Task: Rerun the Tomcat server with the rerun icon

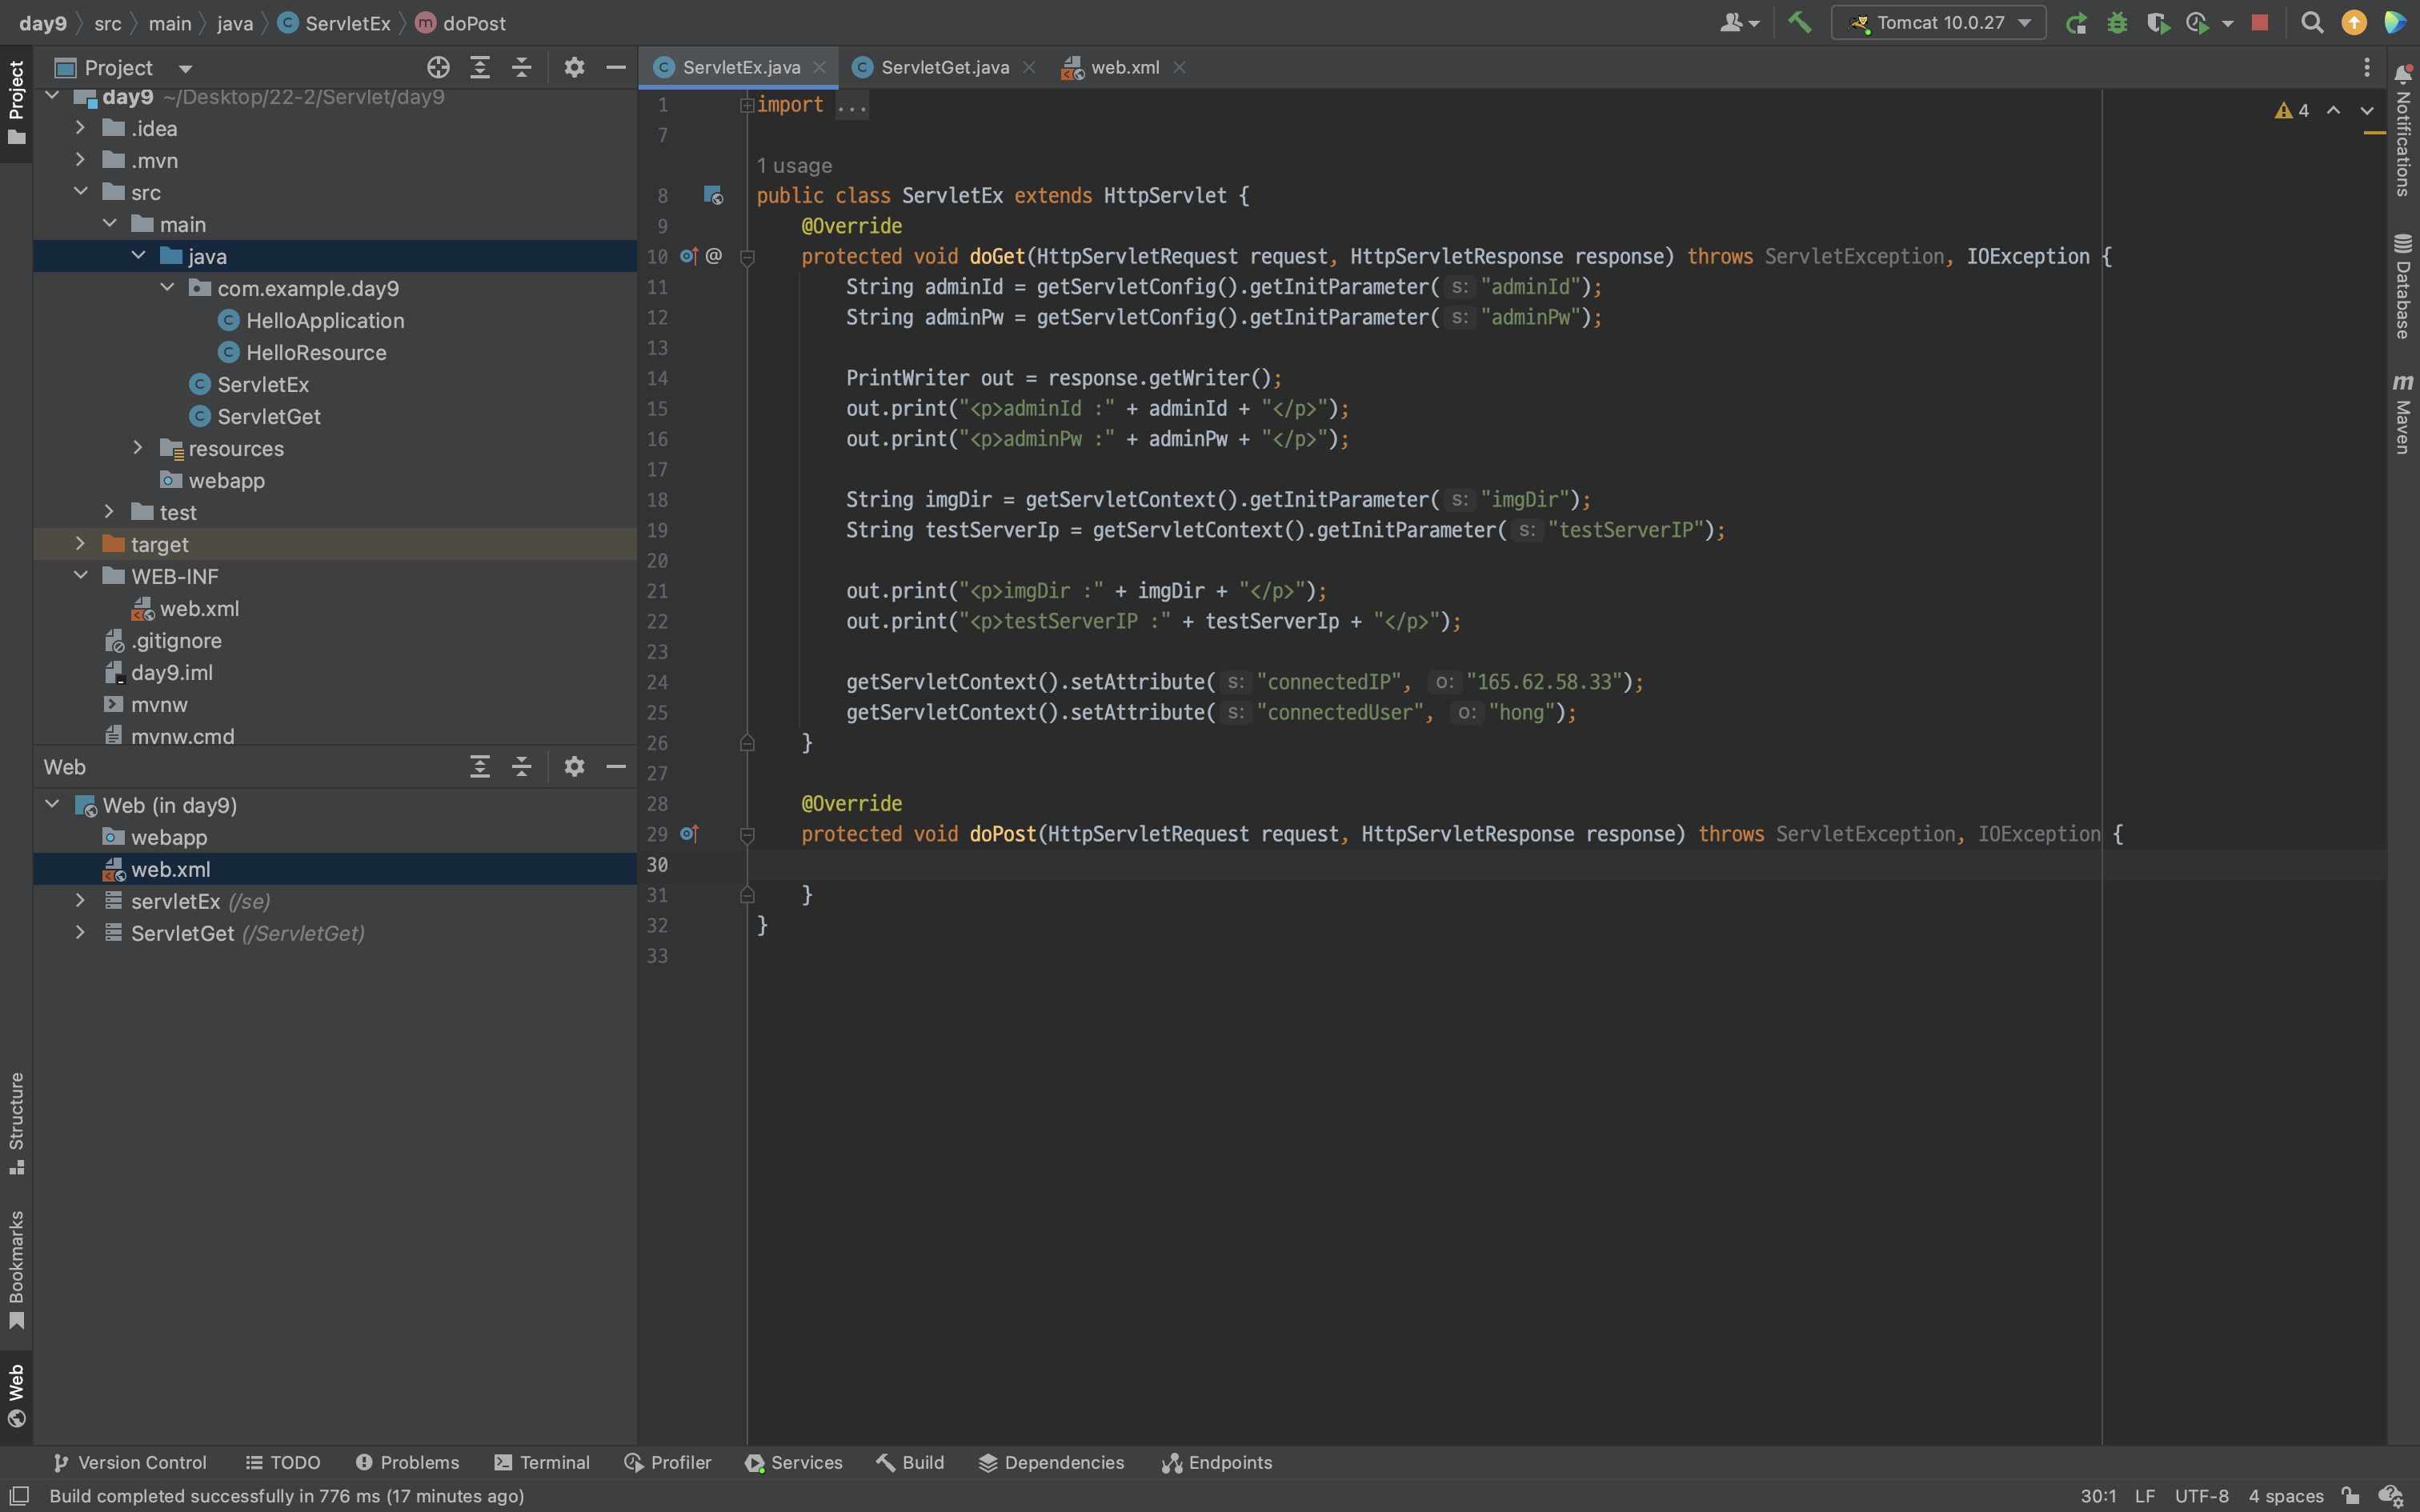Action: [2076, 22]
